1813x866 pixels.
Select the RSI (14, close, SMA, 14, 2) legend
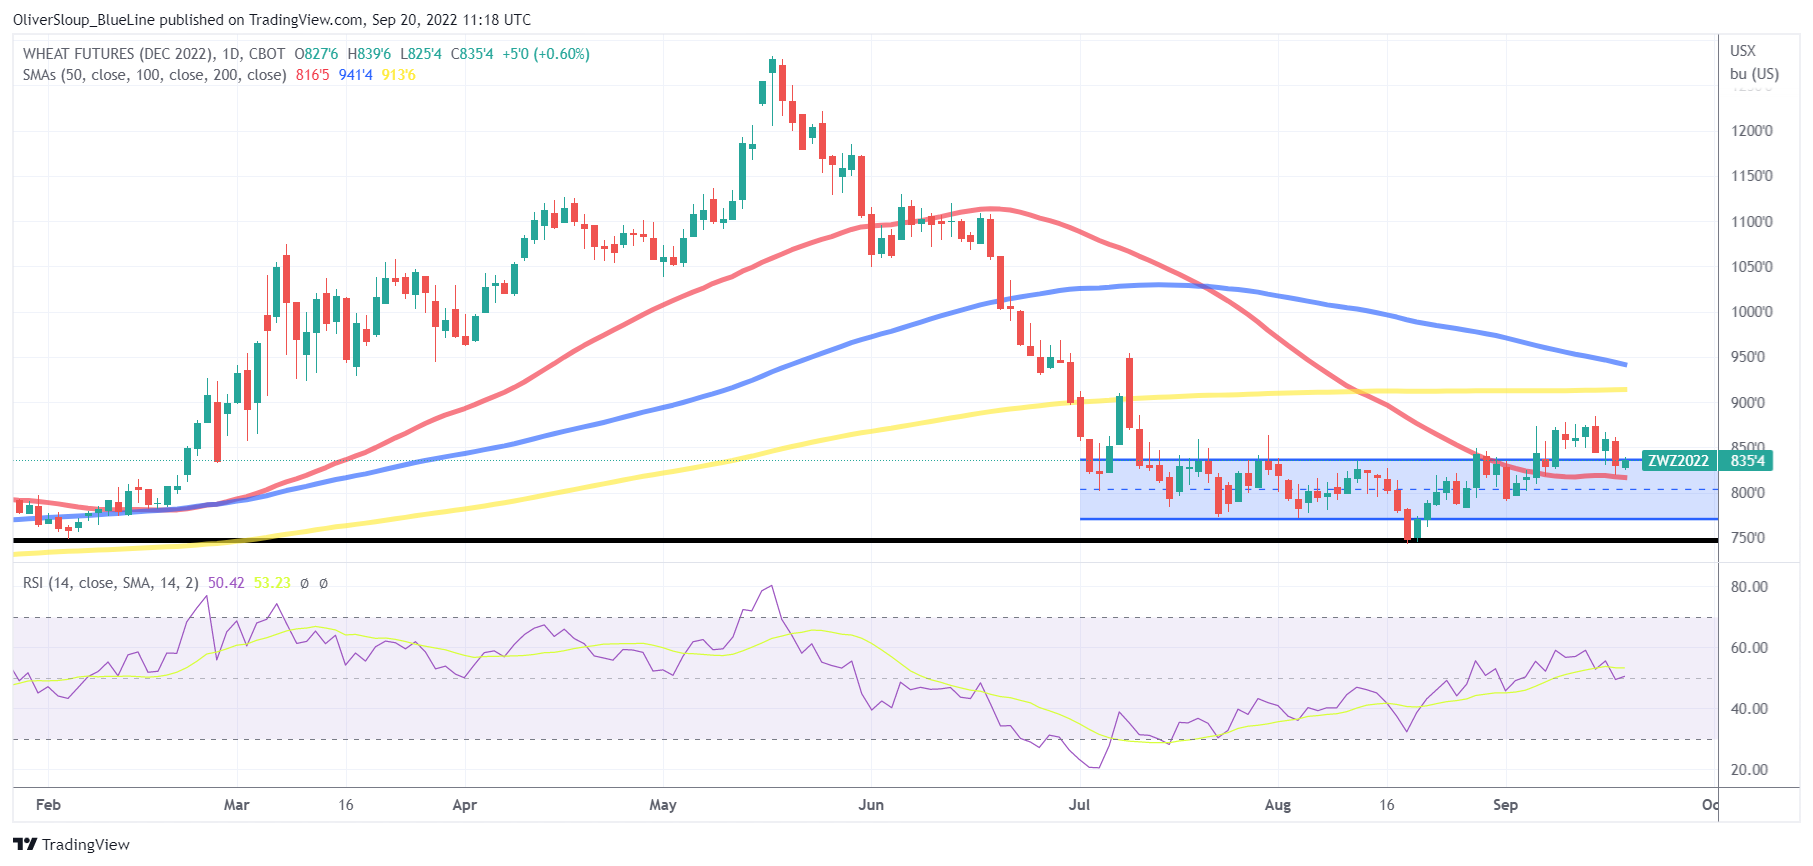111,583
